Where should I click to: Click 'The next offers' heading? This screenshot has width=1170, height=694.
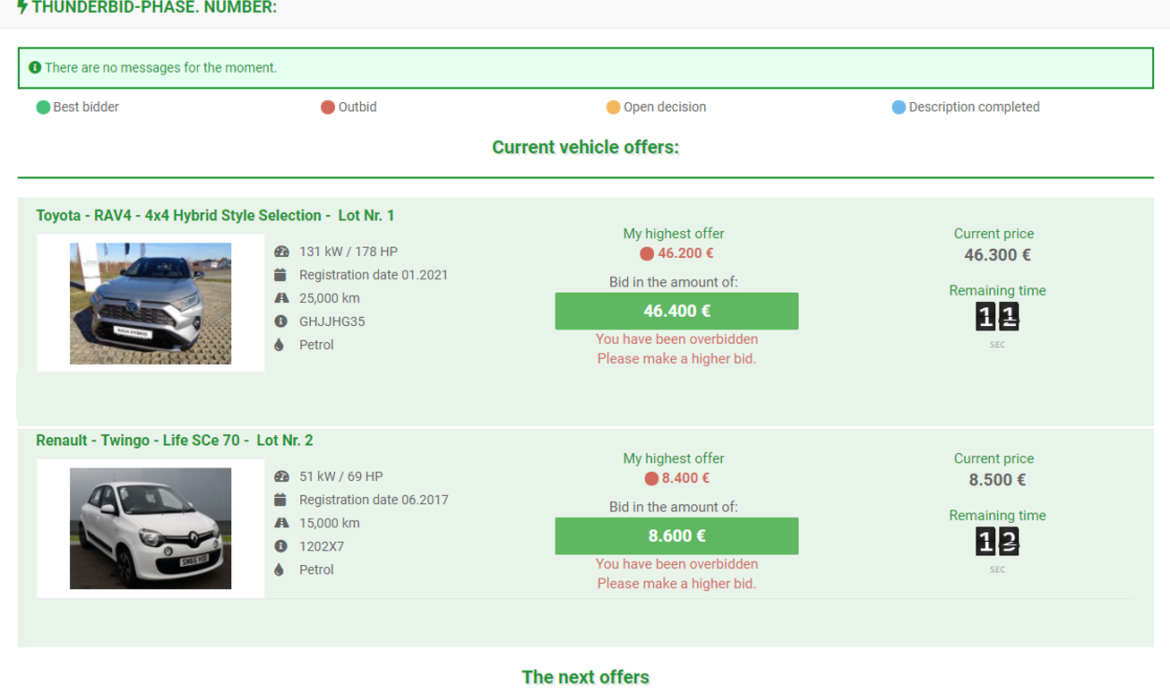586,677
